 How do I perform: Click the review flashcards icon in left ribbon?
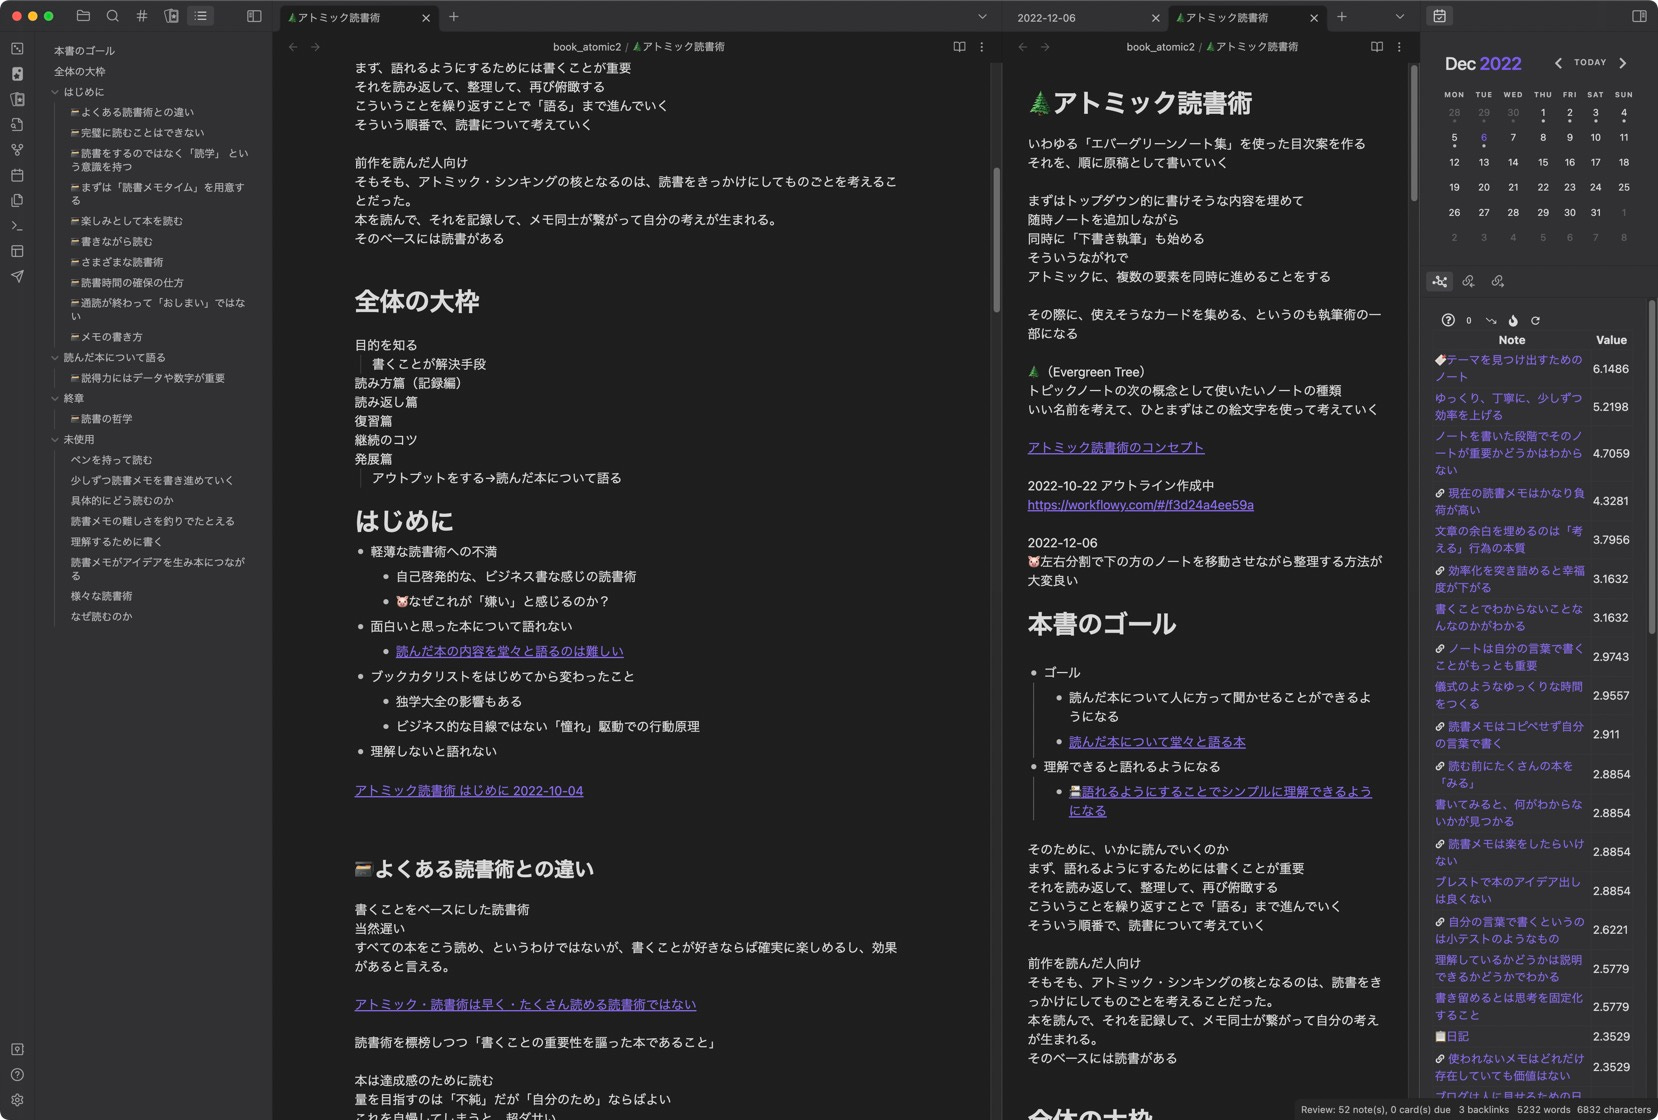(17, 99)
